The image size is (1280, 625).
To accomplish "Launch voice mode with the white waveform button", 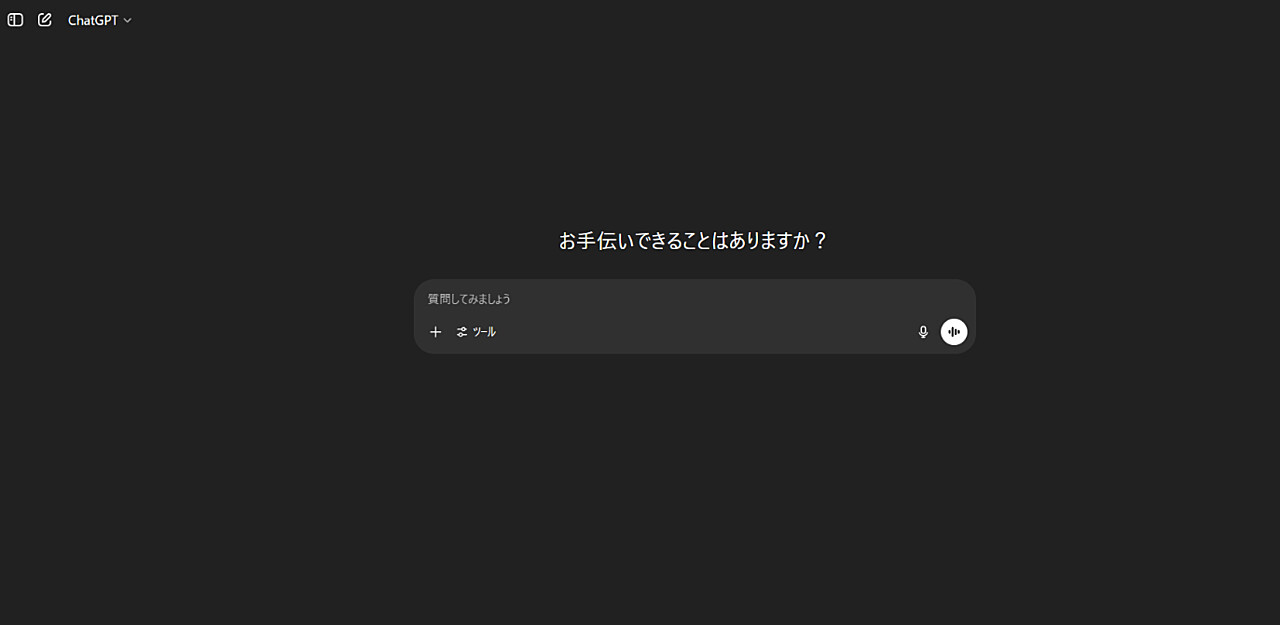I will point(954,332).
